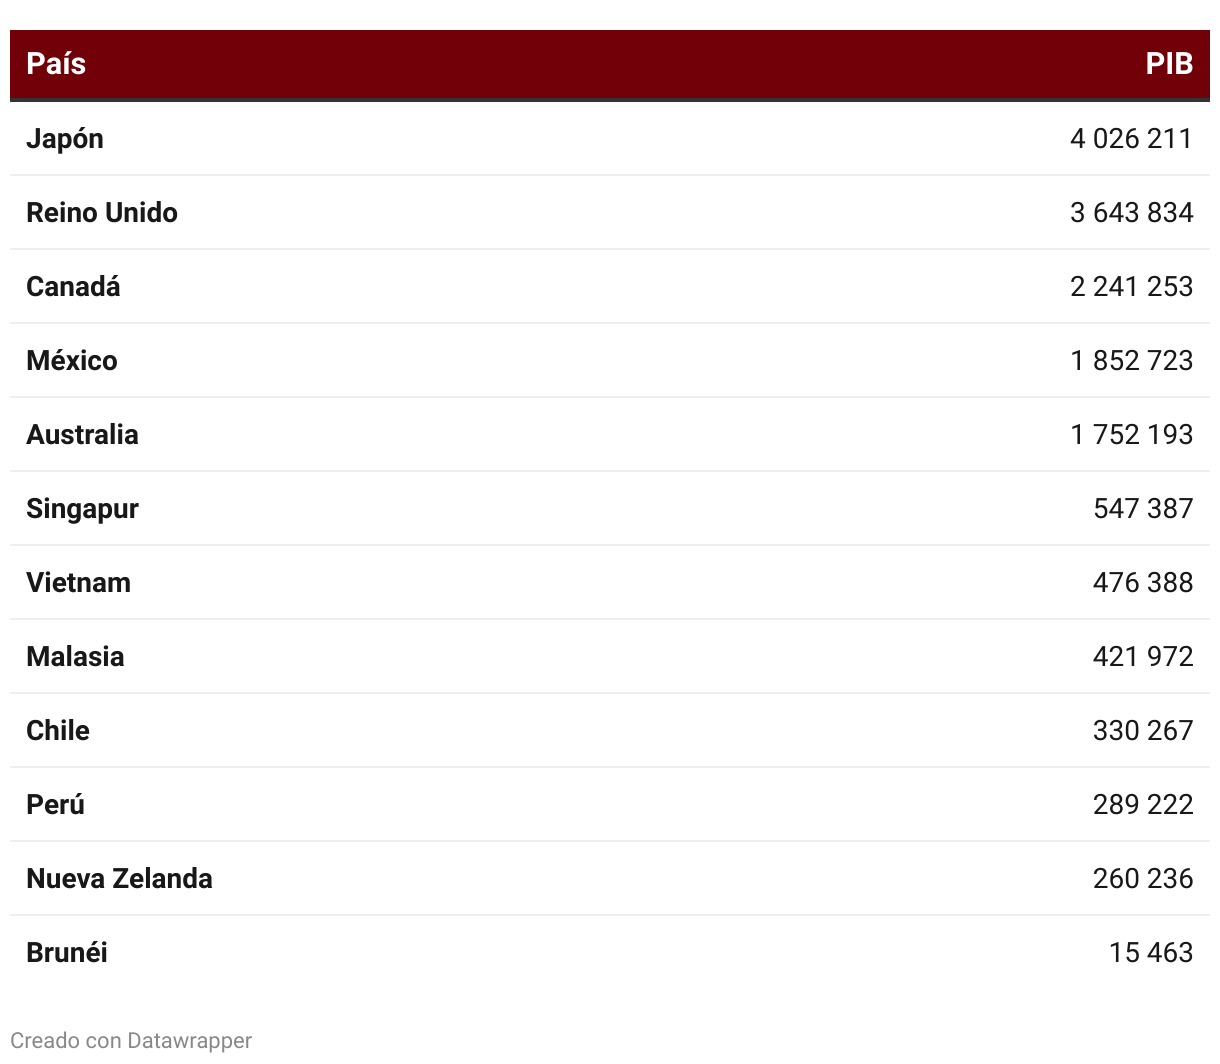The image size is (1220, 1064).
Task: Click the value 3 643 834
Action: 1131,212
